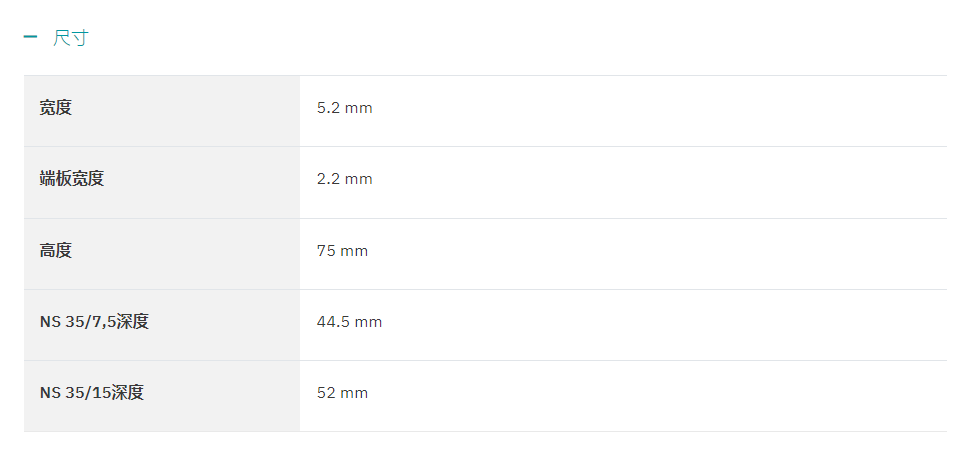Click the 52 mm depth value
963x452 pixels.
coord(342,393)
